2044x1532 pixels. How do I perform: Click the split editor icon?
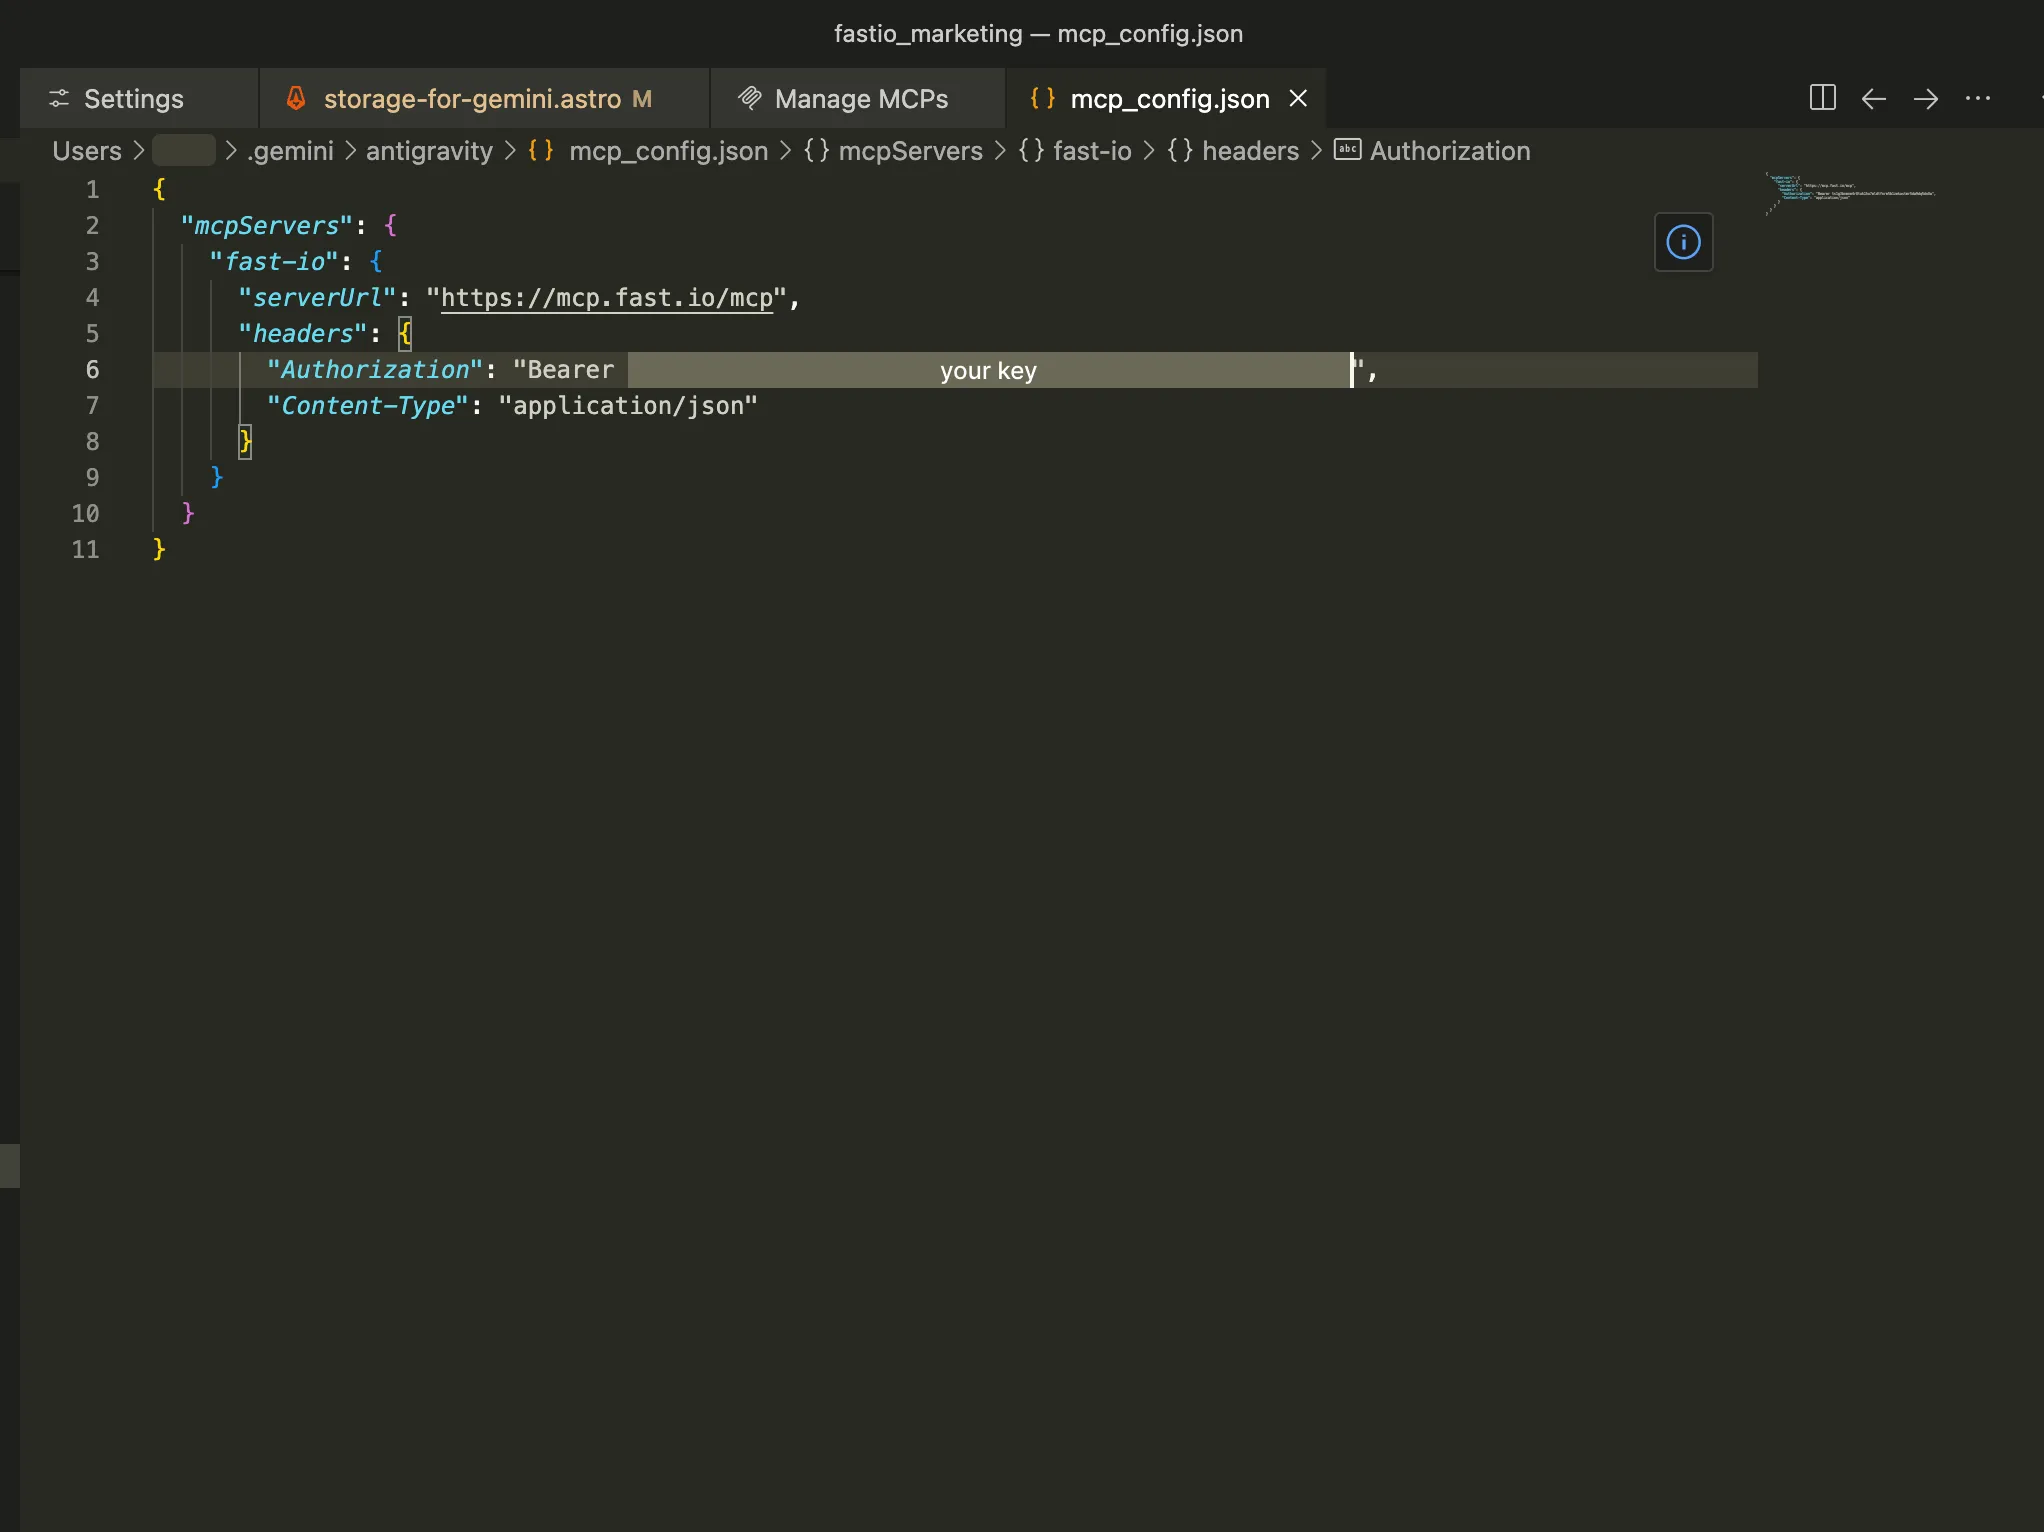1823,98
